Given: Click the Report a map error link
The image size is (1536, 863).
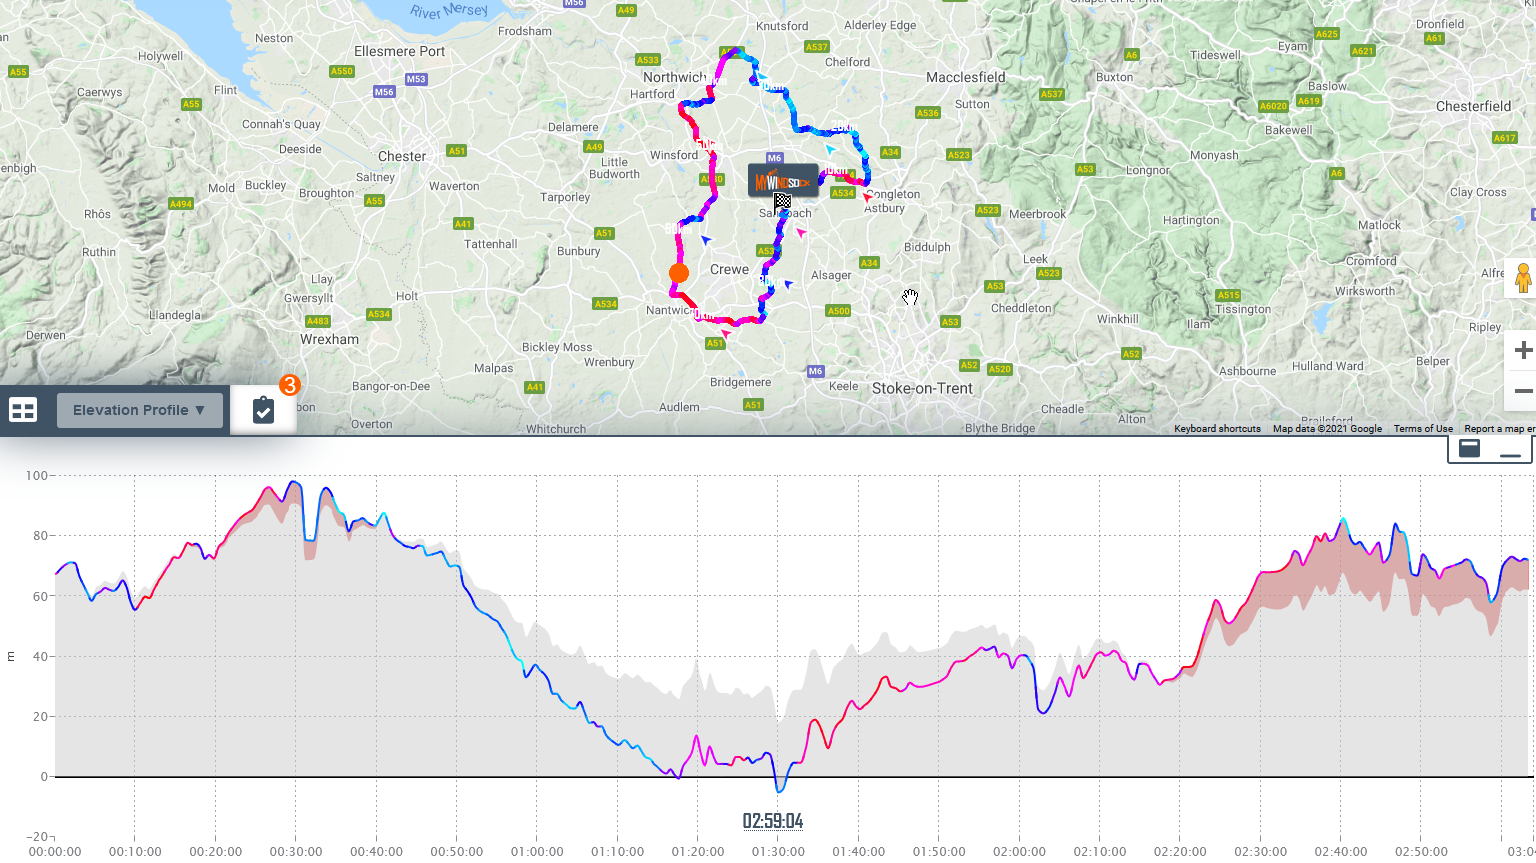Looking at the screenshot, I should coord(1499,429).
